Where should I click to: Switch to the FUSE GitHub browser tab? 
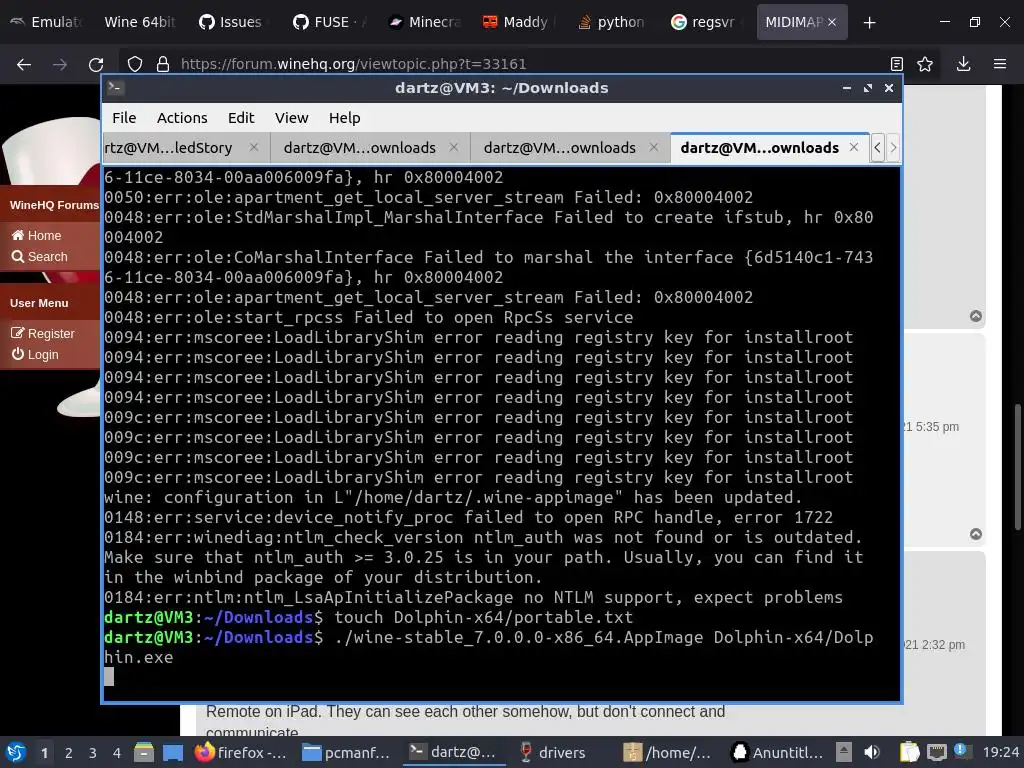click(x=328, y=22)
